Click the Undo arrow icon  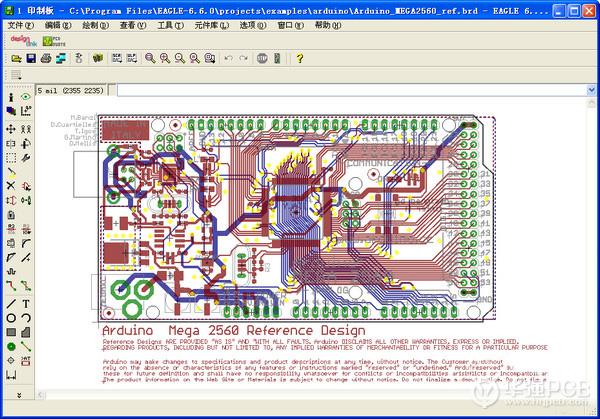229,59
